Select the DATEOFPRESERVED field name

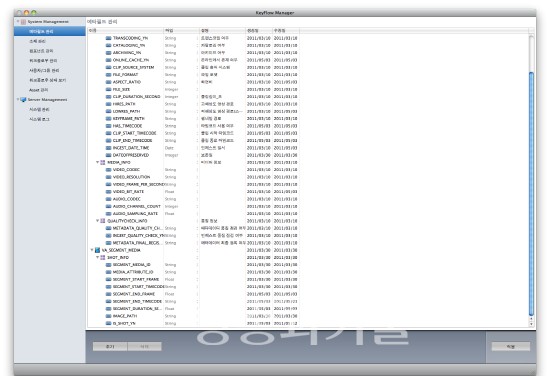(x=131, y=155)
